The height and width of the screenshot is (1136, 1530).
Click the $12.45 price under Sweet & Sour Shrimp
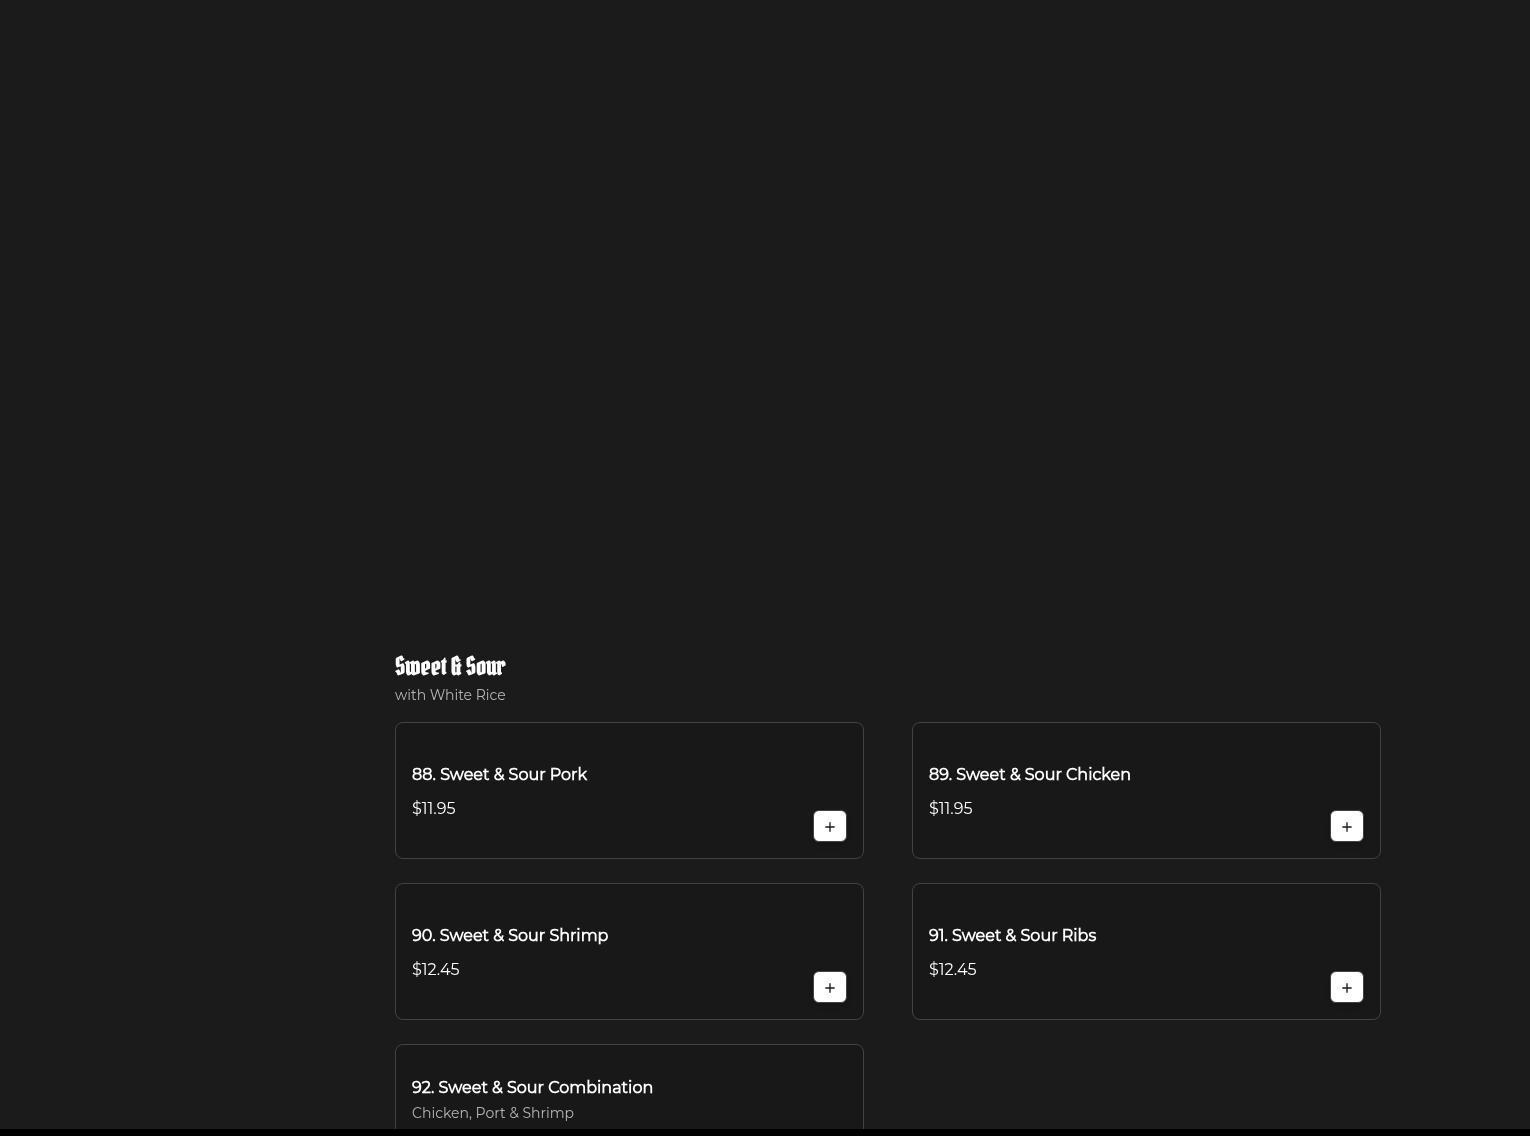(x=435, y=969)
